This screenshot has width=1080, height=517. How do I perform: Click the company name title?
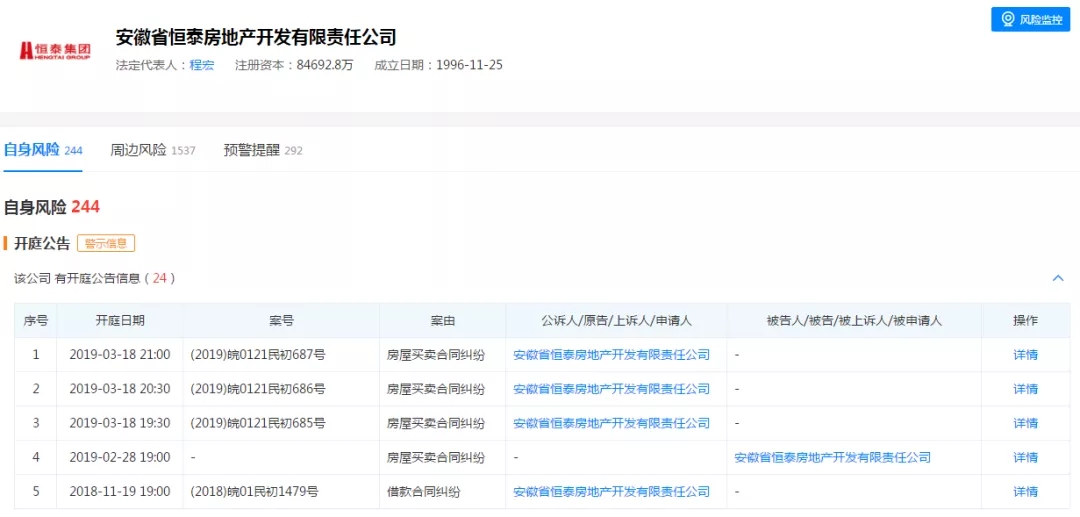[x=256, y=36]
